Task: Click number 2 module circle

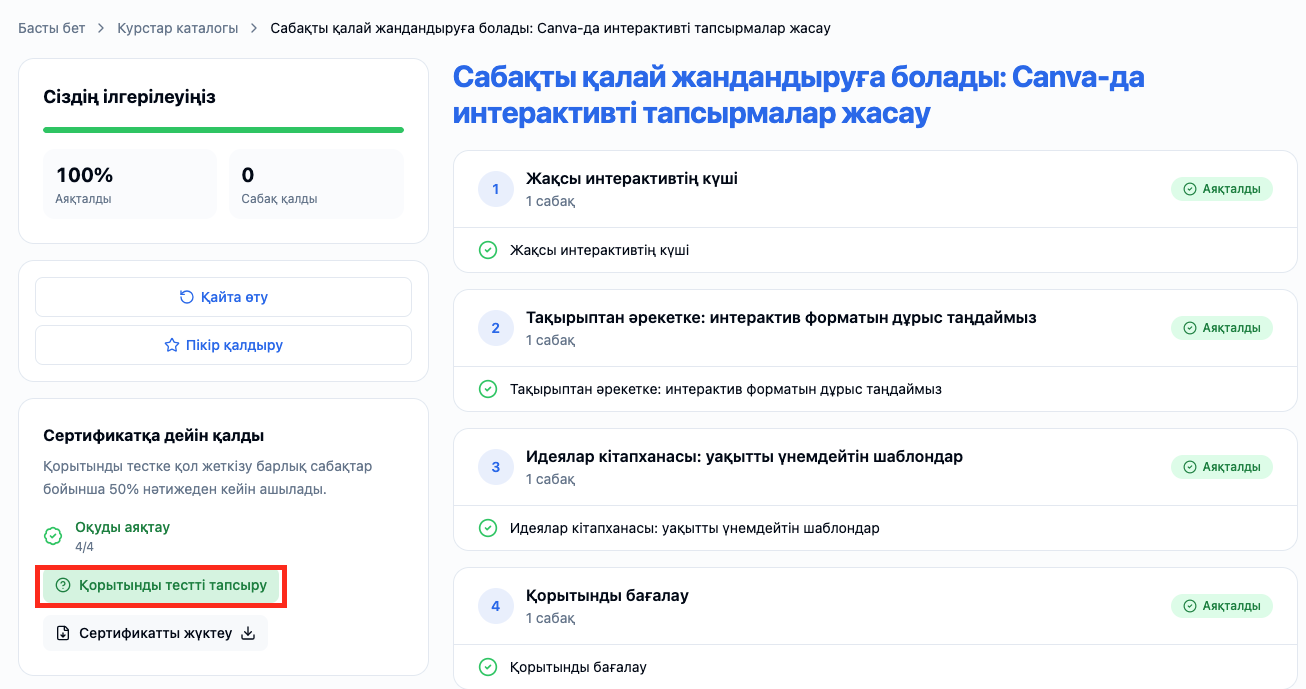Action: [x=496, y=328]
